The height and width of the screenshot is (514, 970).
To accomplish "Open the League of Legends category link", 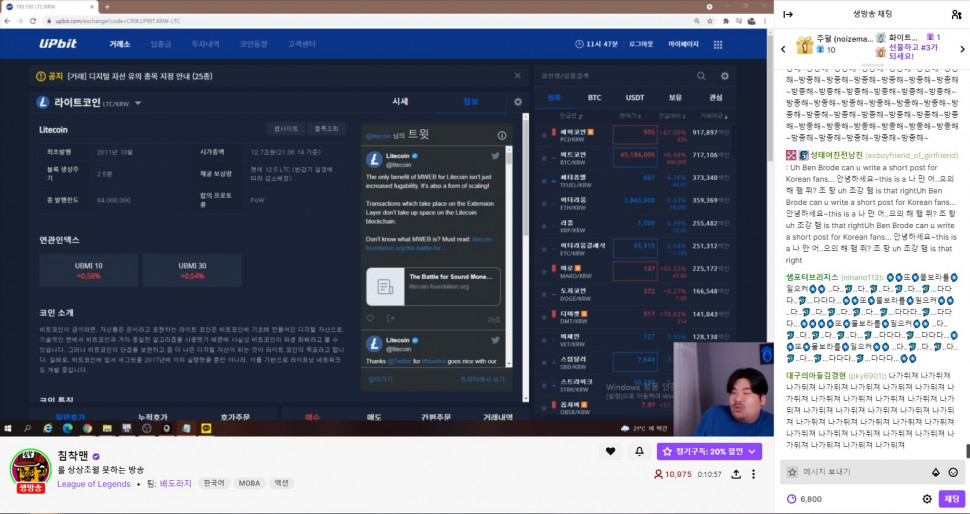I will pyautogui.click(x=94, y=484).
